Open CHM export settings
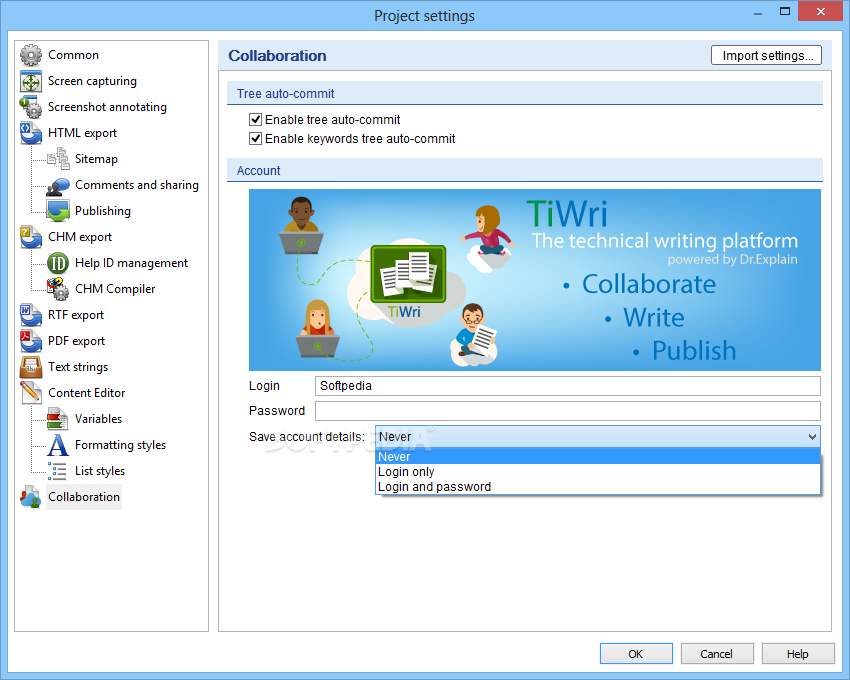850x680 pixels. (x=80, y=238)
